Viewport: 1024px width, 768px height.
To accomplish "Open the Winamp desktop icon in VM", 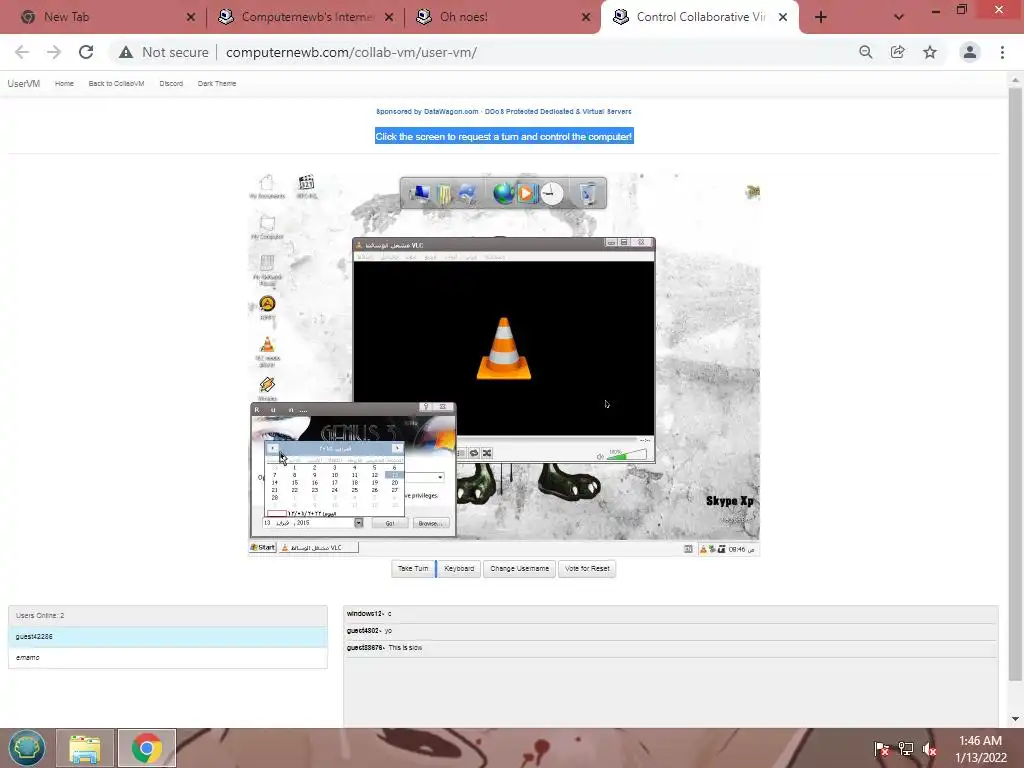I will (x=267, y=389).
